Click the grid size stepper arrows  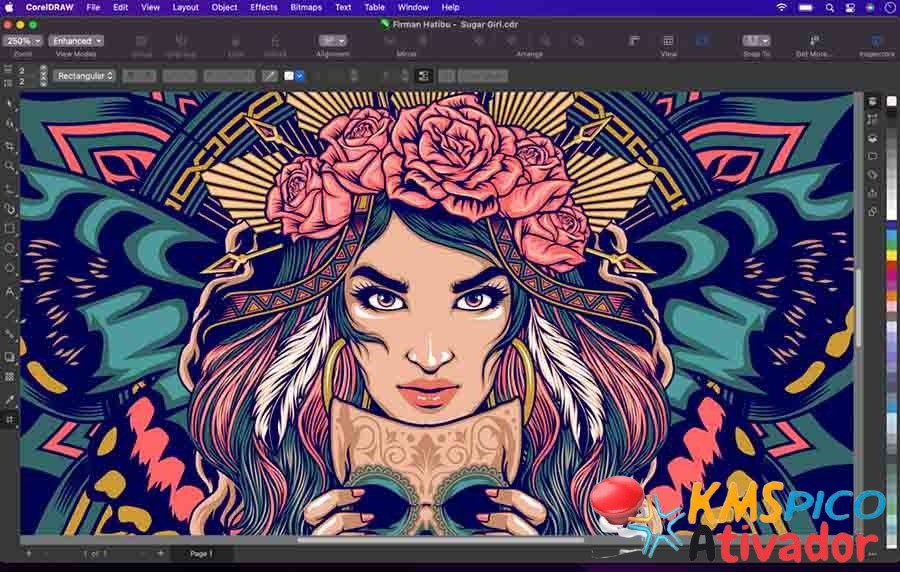coord(43,76)
